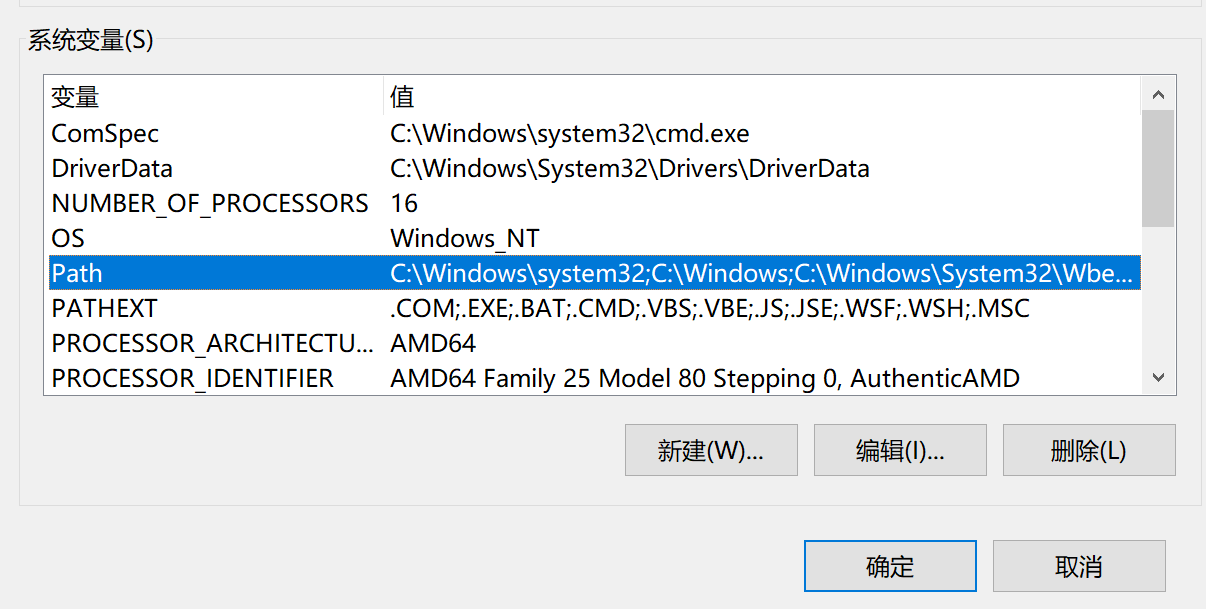This screenshot has width=1206, height=609.
Task: Click the Path value showing system32 paths
Action: 700,273
